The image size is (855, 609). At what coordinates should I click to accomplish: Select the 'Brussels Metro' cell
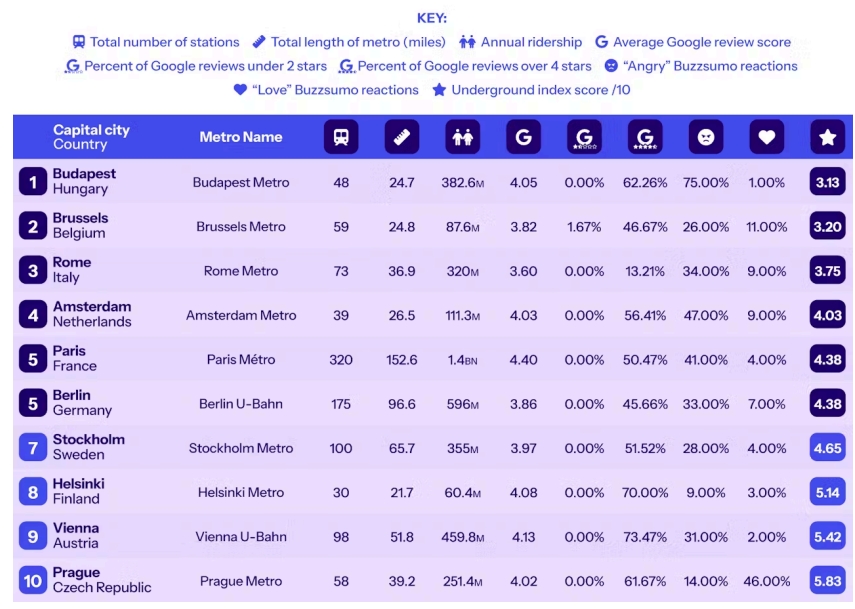(x=240, y=226)
